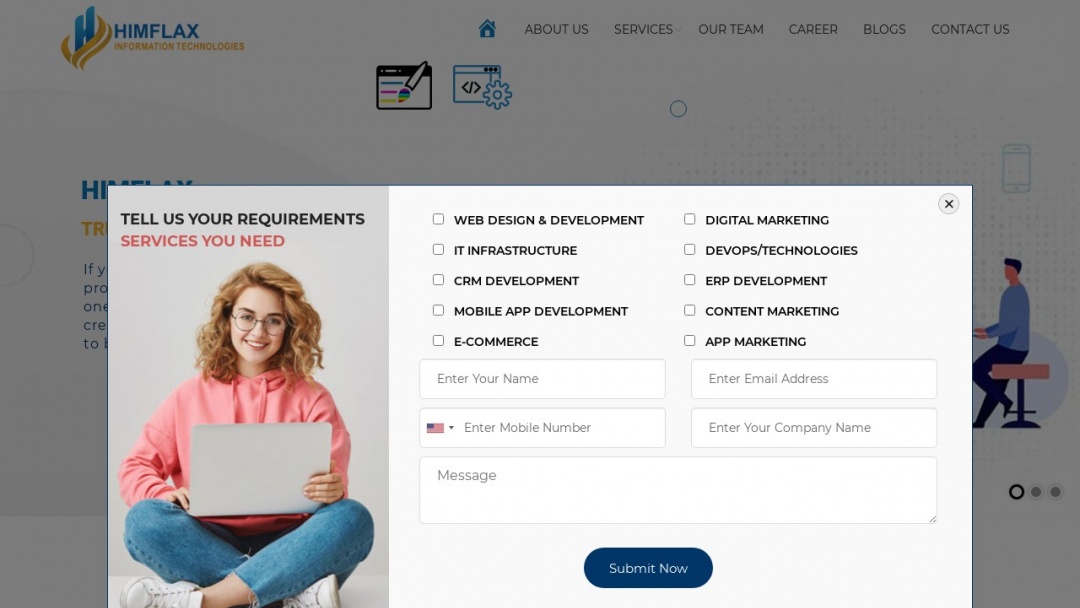Screen dimensions: 1080x608
Task: Check the DIGITAL MARKETING checkbox
Action: 689,219
